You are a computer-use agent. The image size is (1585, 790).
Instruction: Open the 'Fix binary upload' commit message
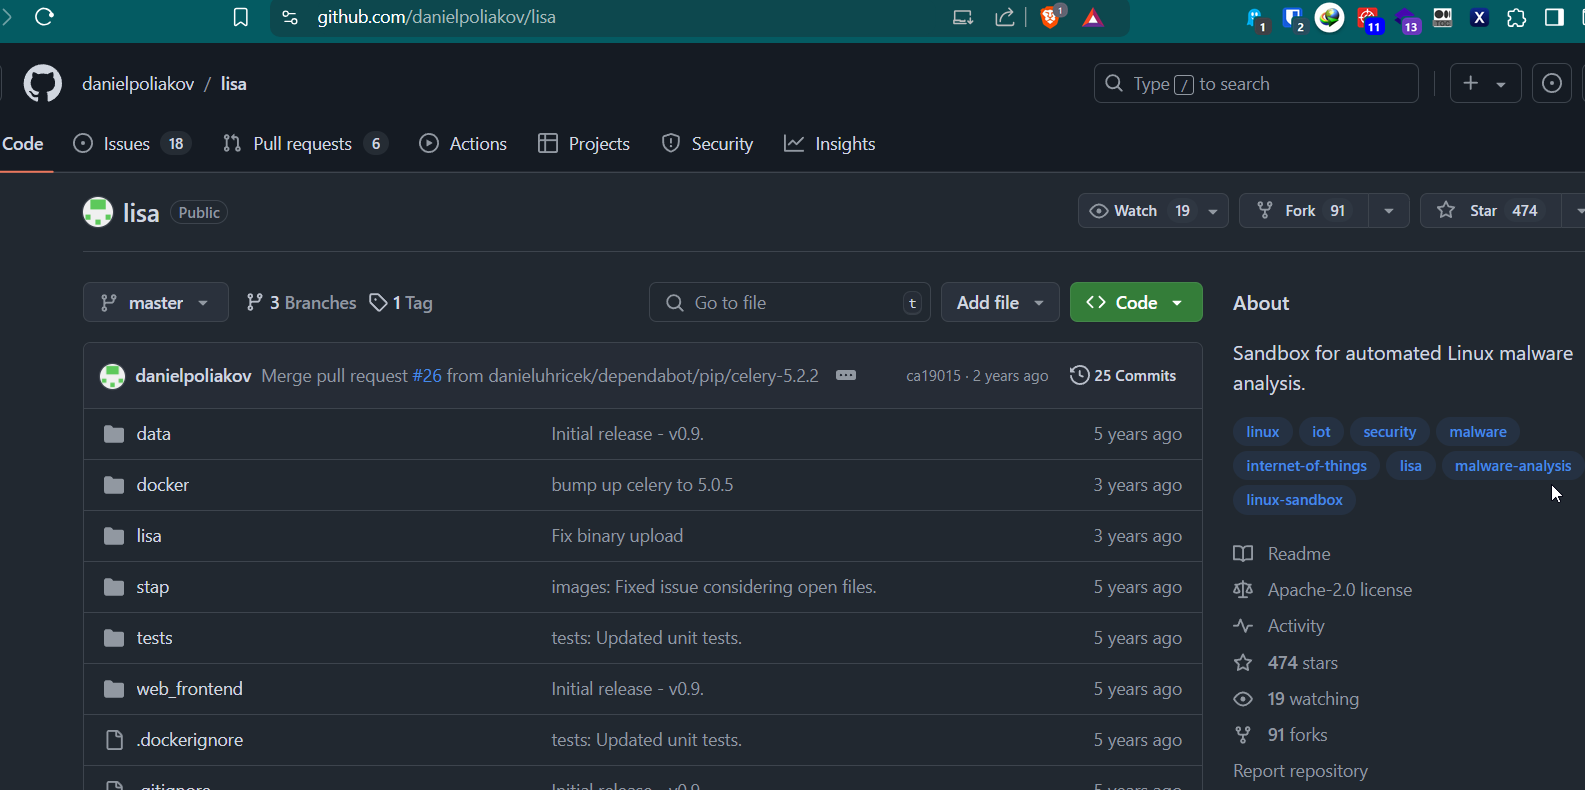coord(617,536)
